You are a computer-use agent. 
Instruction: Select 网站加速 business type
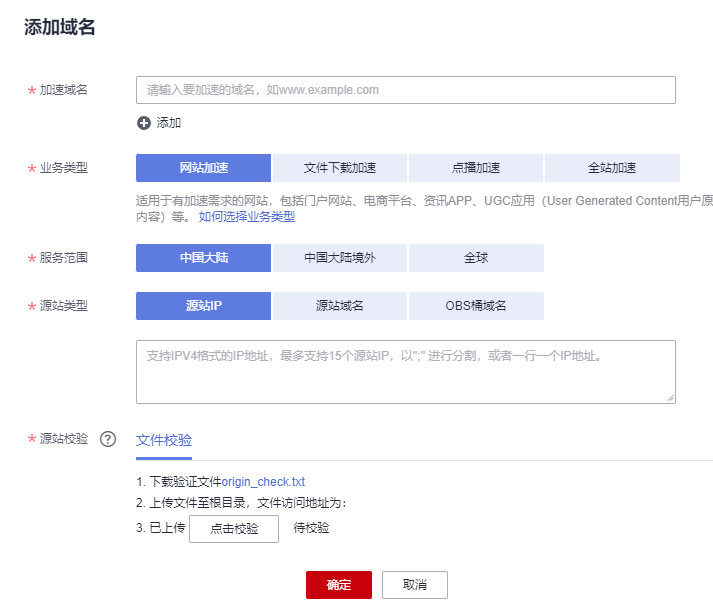(x=203, y=168)
